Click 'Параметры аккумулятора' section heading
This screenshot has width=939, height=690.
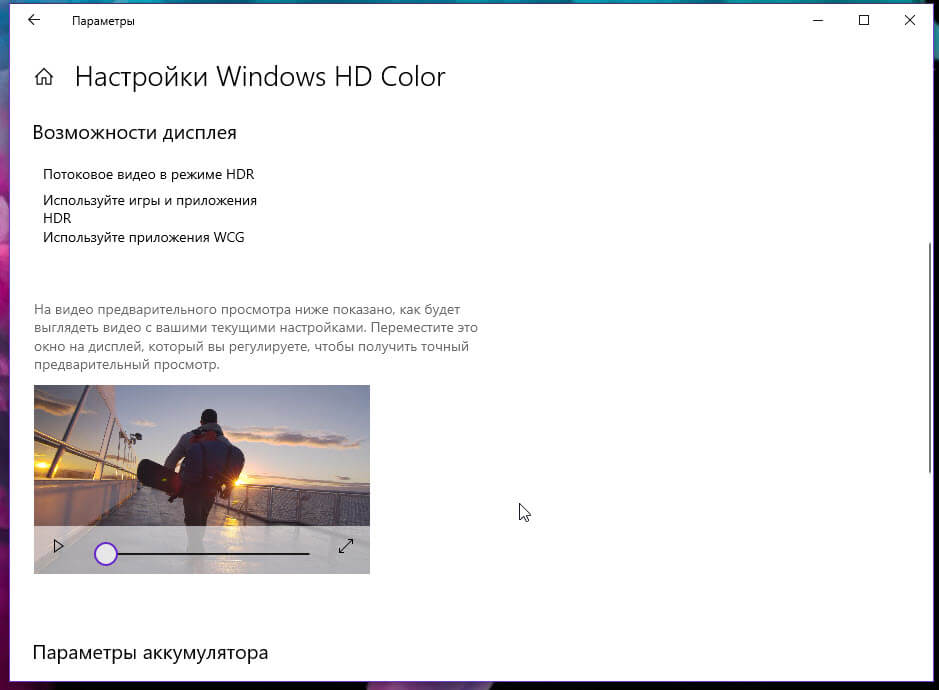pyautogui.click(x=150, y=652)
